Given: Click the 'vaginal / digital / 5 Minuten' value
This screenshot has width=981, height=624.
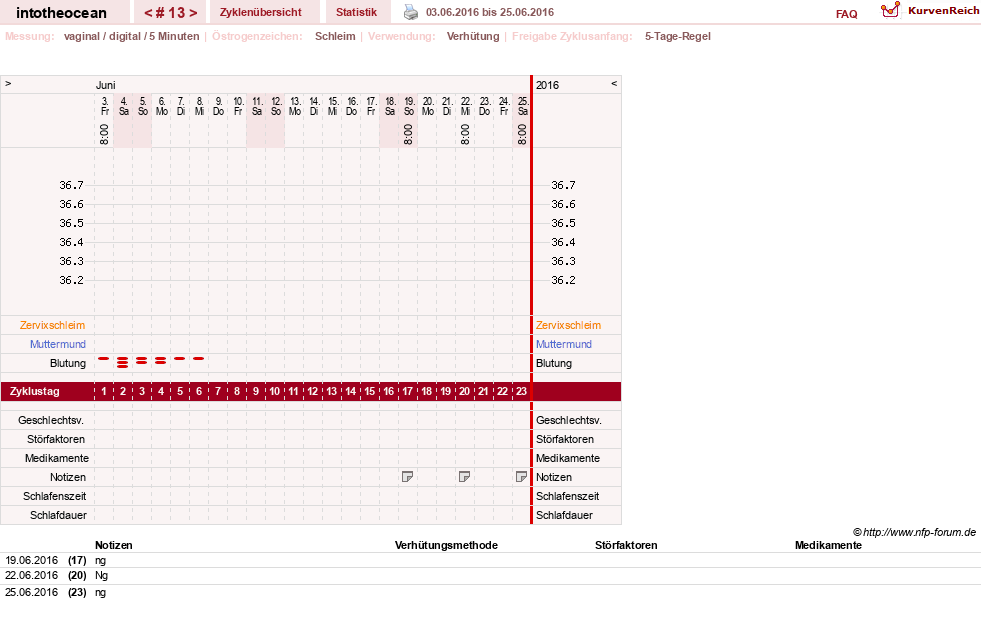Looking at the screenshot, I should point(131,36).
